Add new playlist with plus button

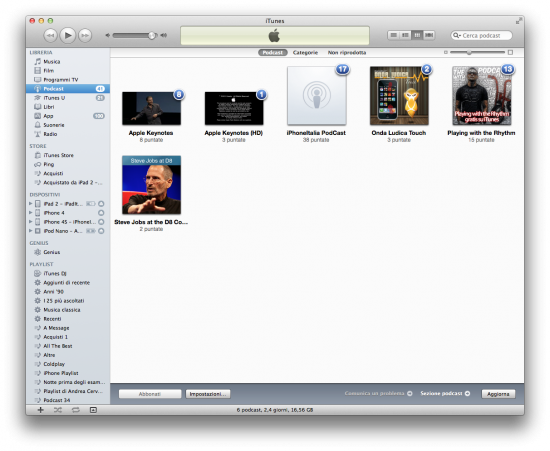click(41, 410)
